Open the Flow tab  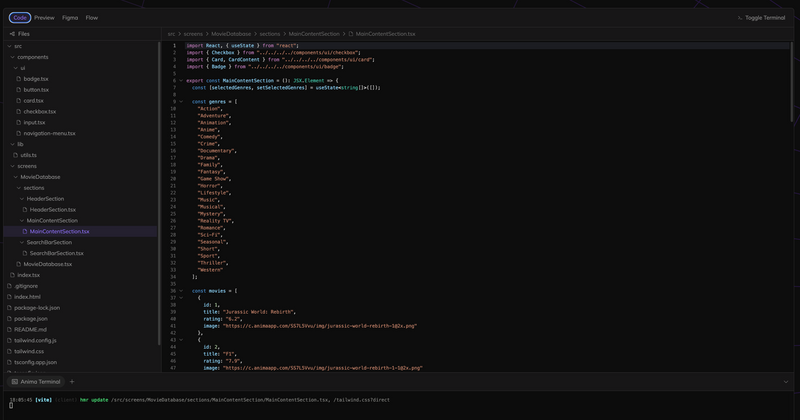pos(92,17)
